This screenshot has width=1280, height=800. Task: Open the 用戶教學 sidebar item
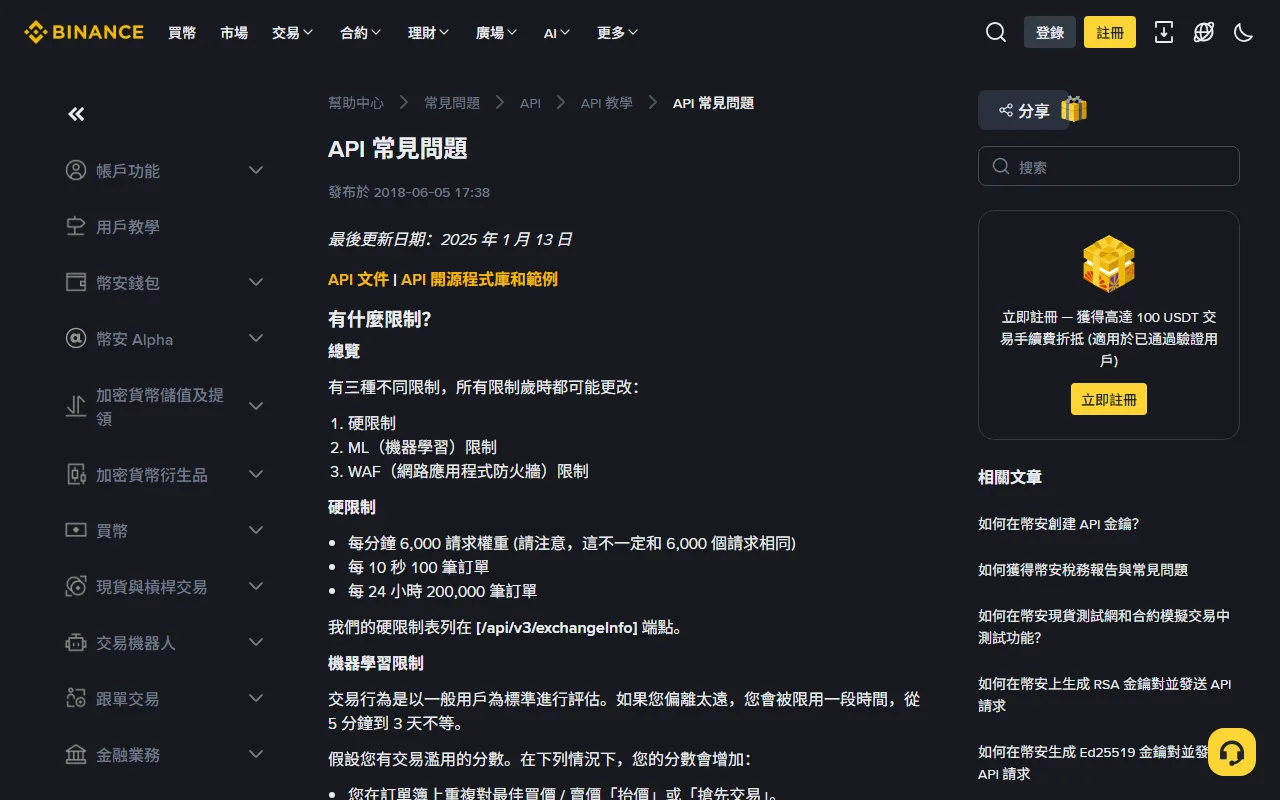(x=128, y=227)
